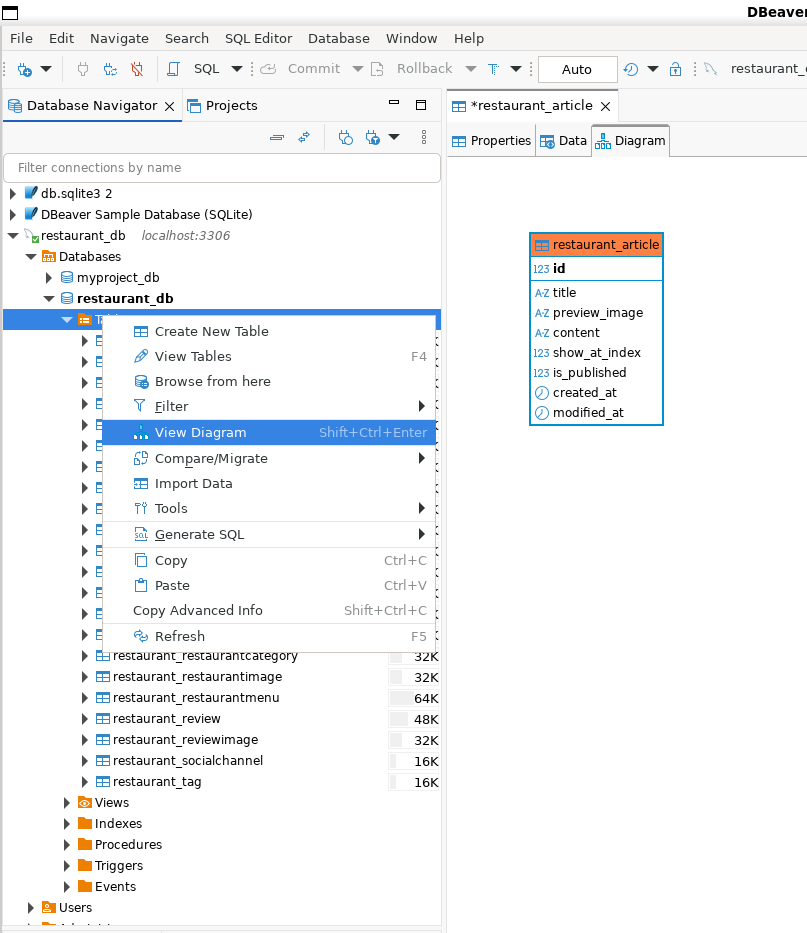The width and height of the screenshot is (807, 933).
Task: Expand the Views folder
Action: pos(67,803)
